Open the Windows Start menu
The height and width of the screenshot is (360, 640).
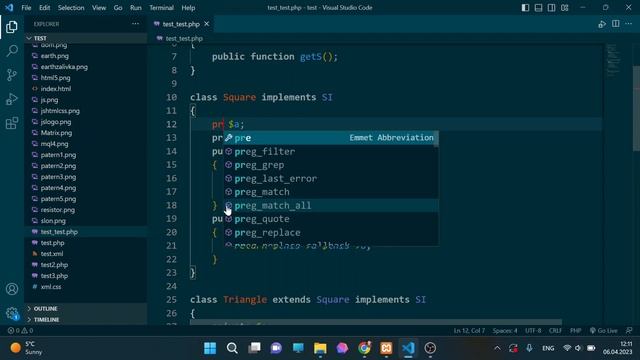[x=210, y=348]
